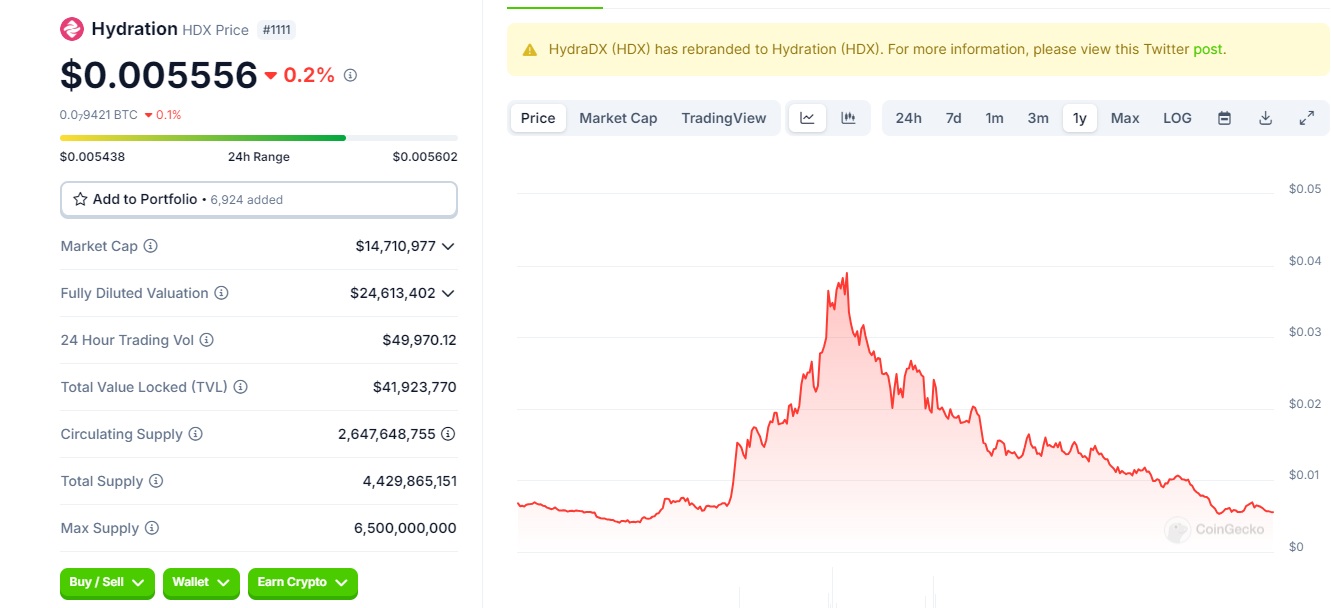1331x608 pixels.
Task: Click the Hydration logo icon
Action: 72,29
